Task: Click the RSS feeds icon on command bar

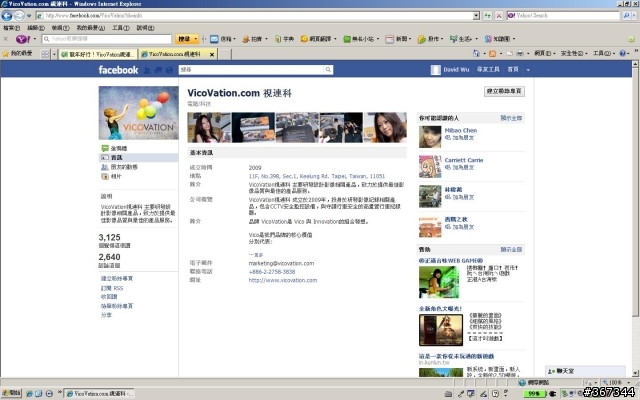Action: [493, 53]
